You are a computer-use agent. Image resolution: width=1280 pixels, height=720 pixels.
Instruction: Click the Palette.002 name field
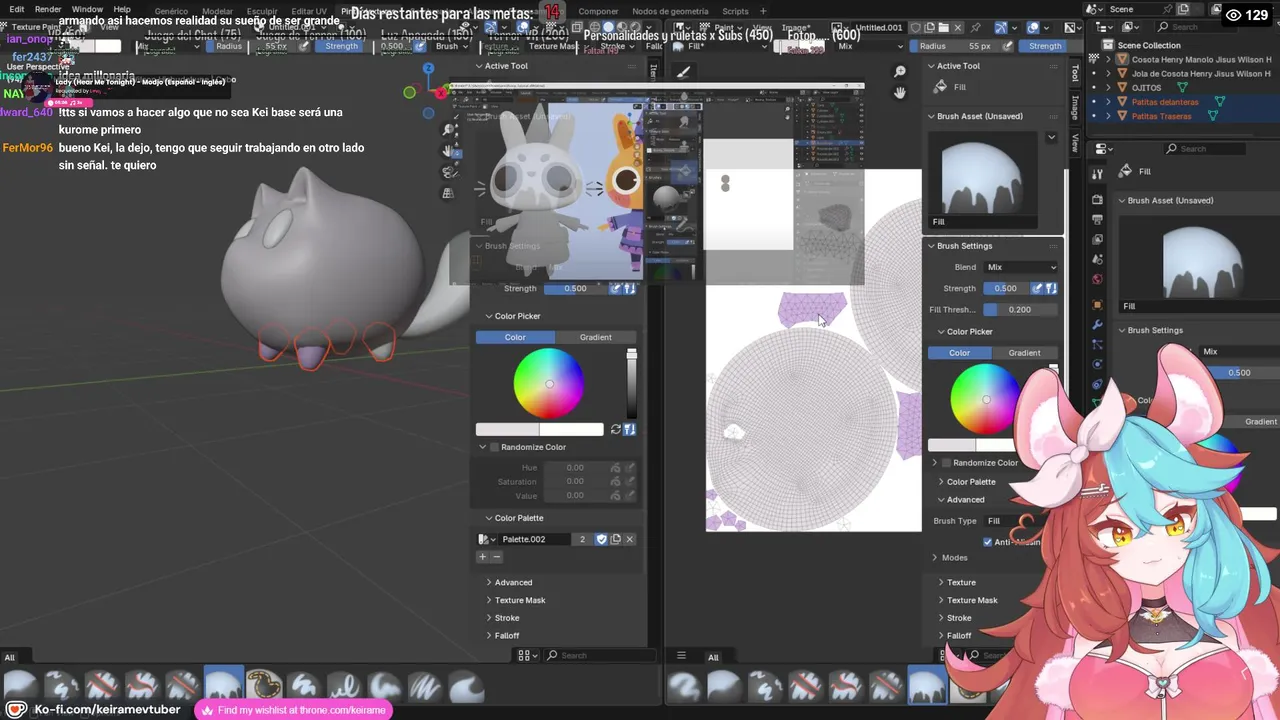(535, 539)
